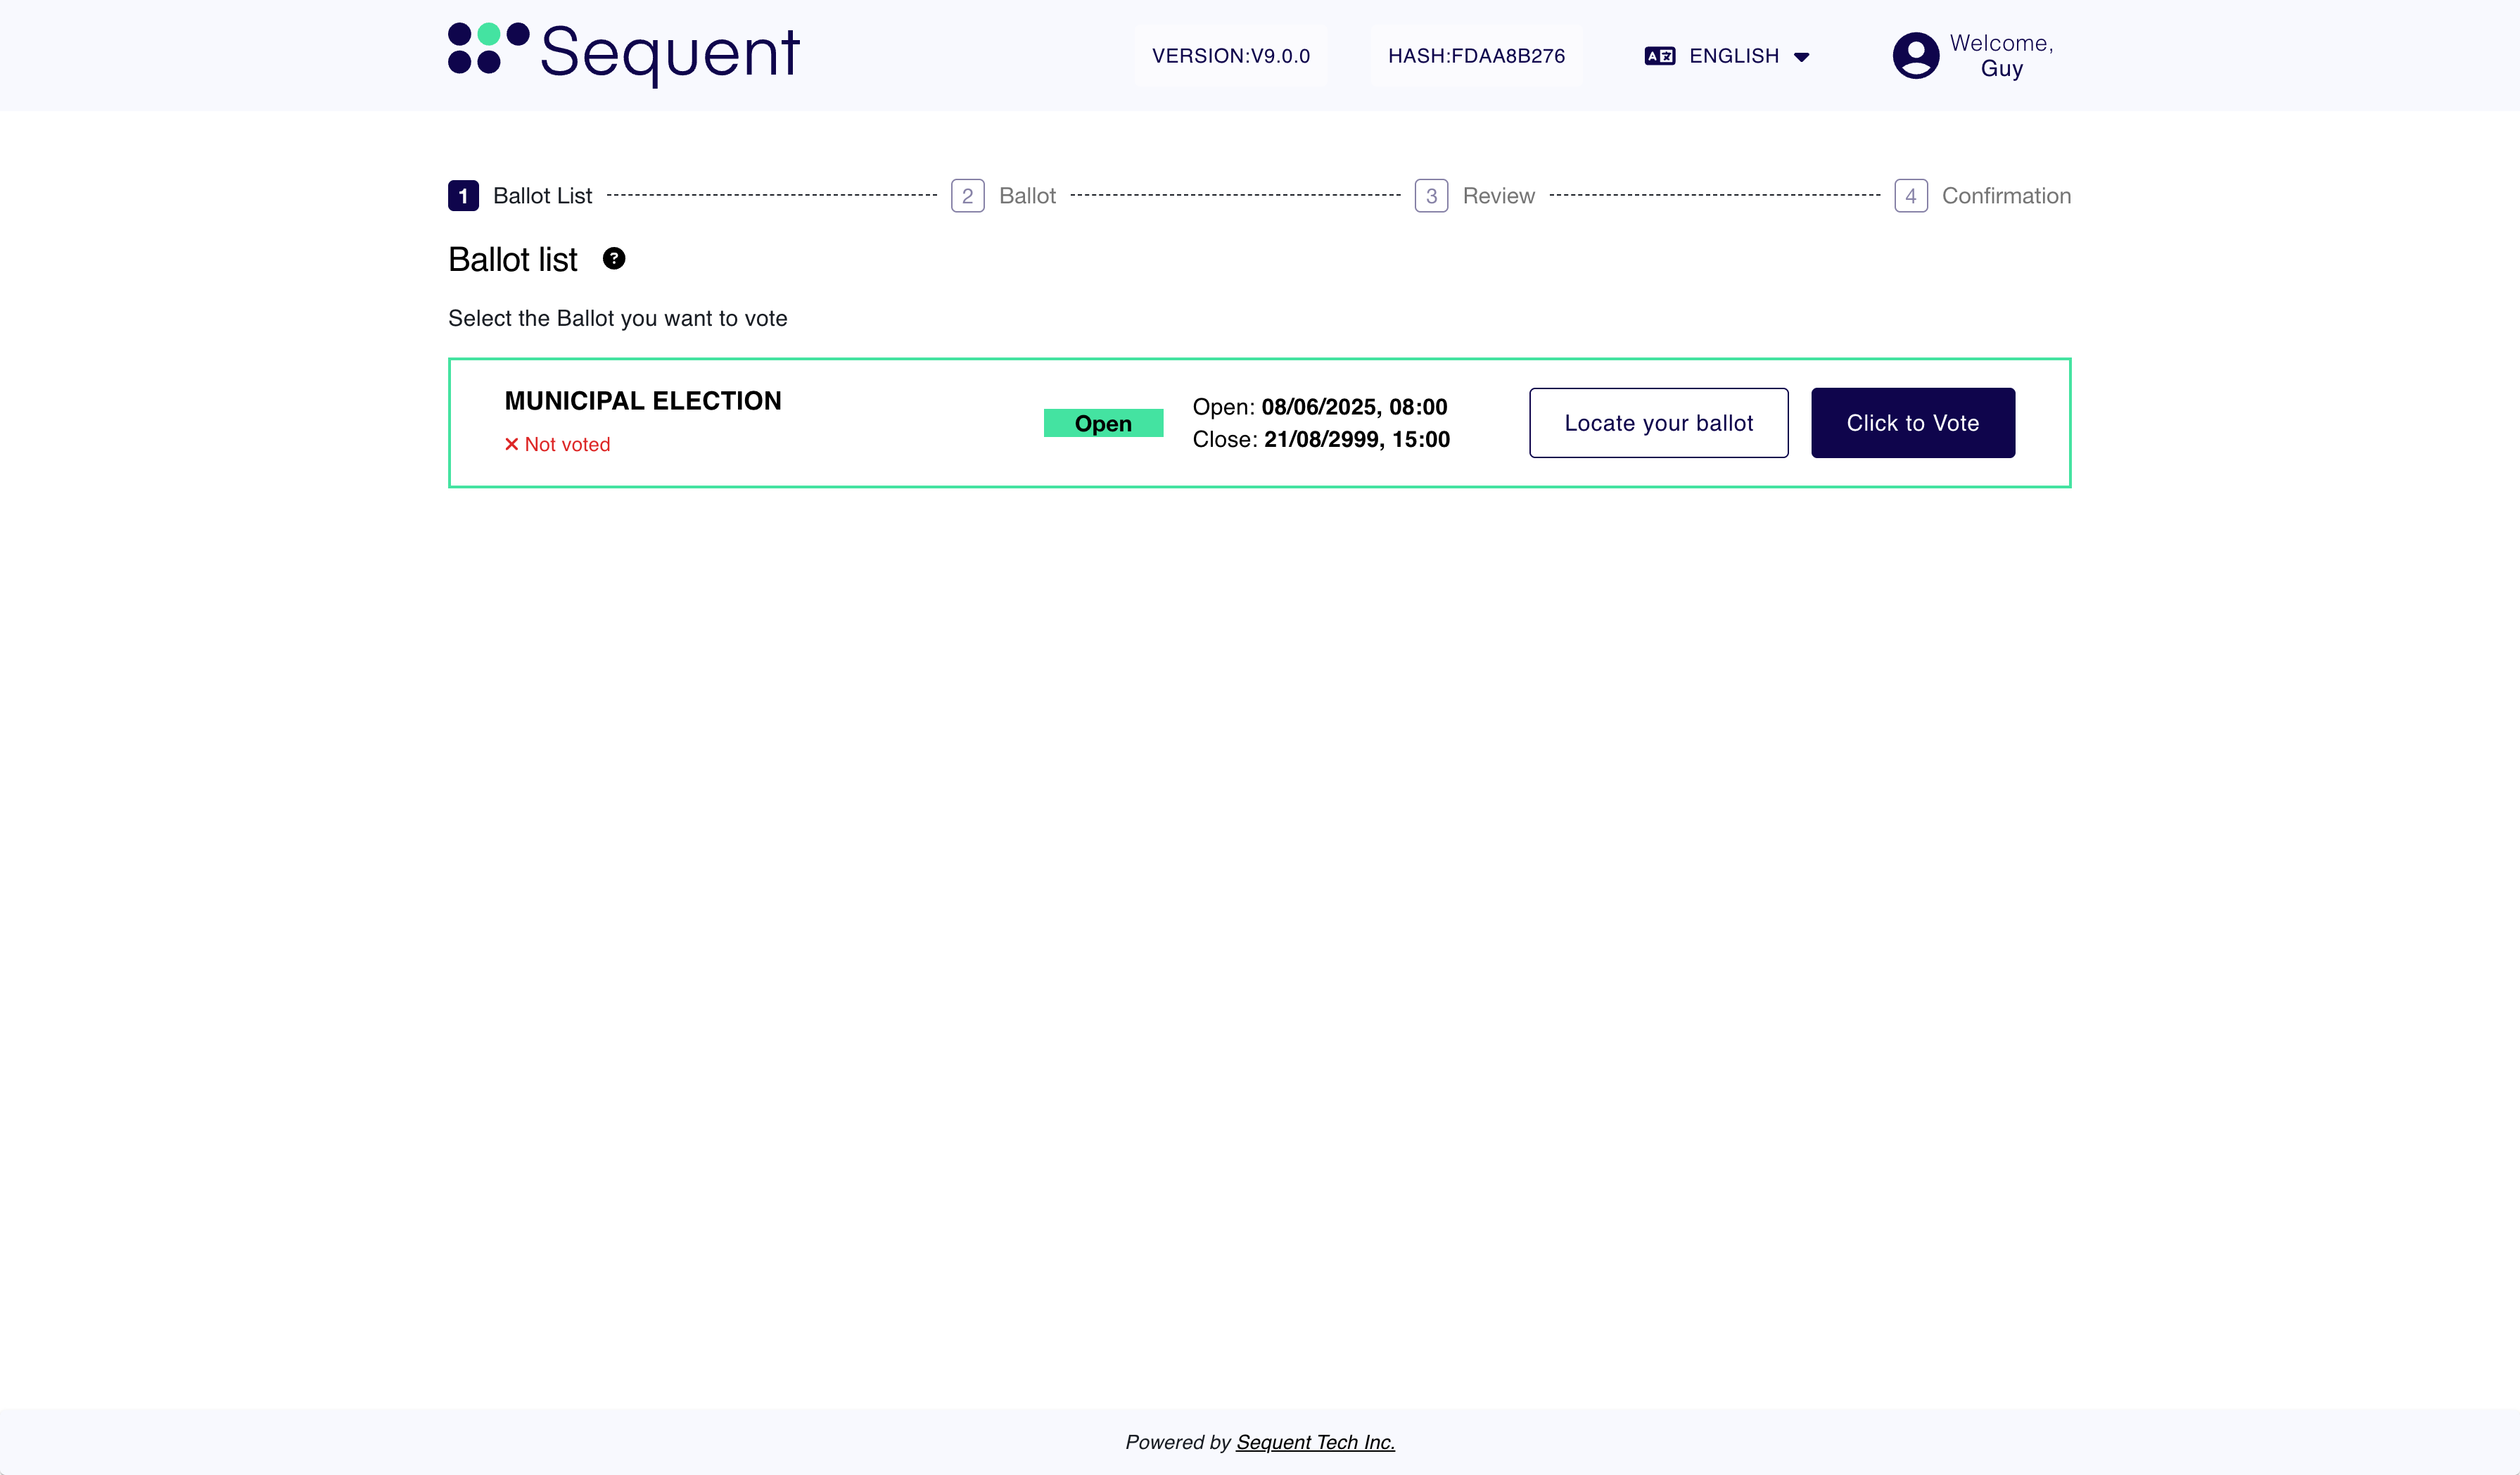Click the language dropdown arrow
Image resolution: width=2520 pixels, height=1475 pixels.
[x=1801, y=57]
